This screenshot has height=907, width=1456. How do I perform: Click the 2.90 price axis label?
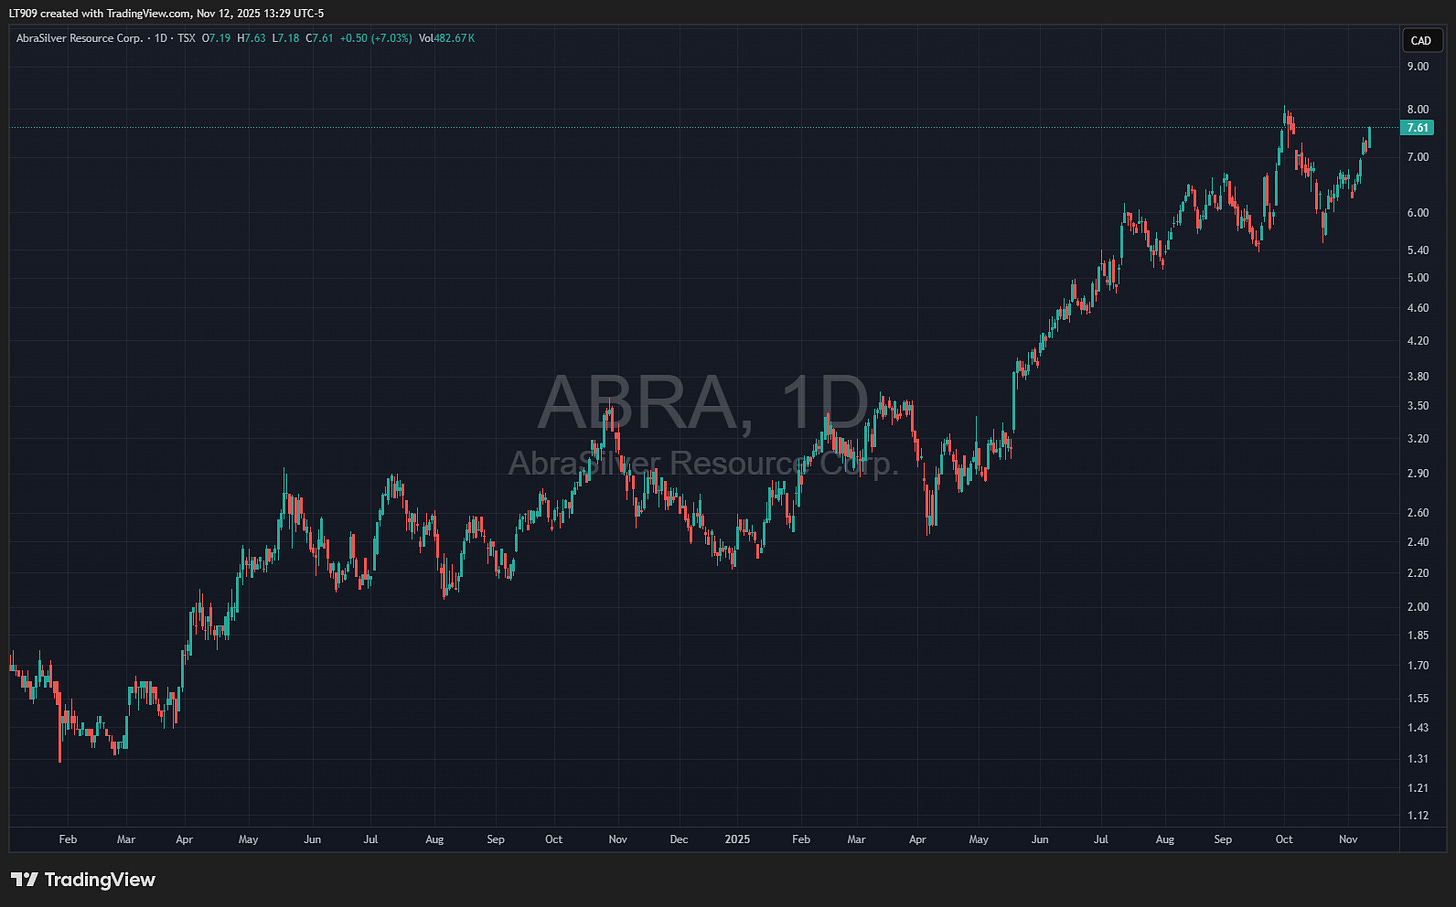click(1418, 474)
